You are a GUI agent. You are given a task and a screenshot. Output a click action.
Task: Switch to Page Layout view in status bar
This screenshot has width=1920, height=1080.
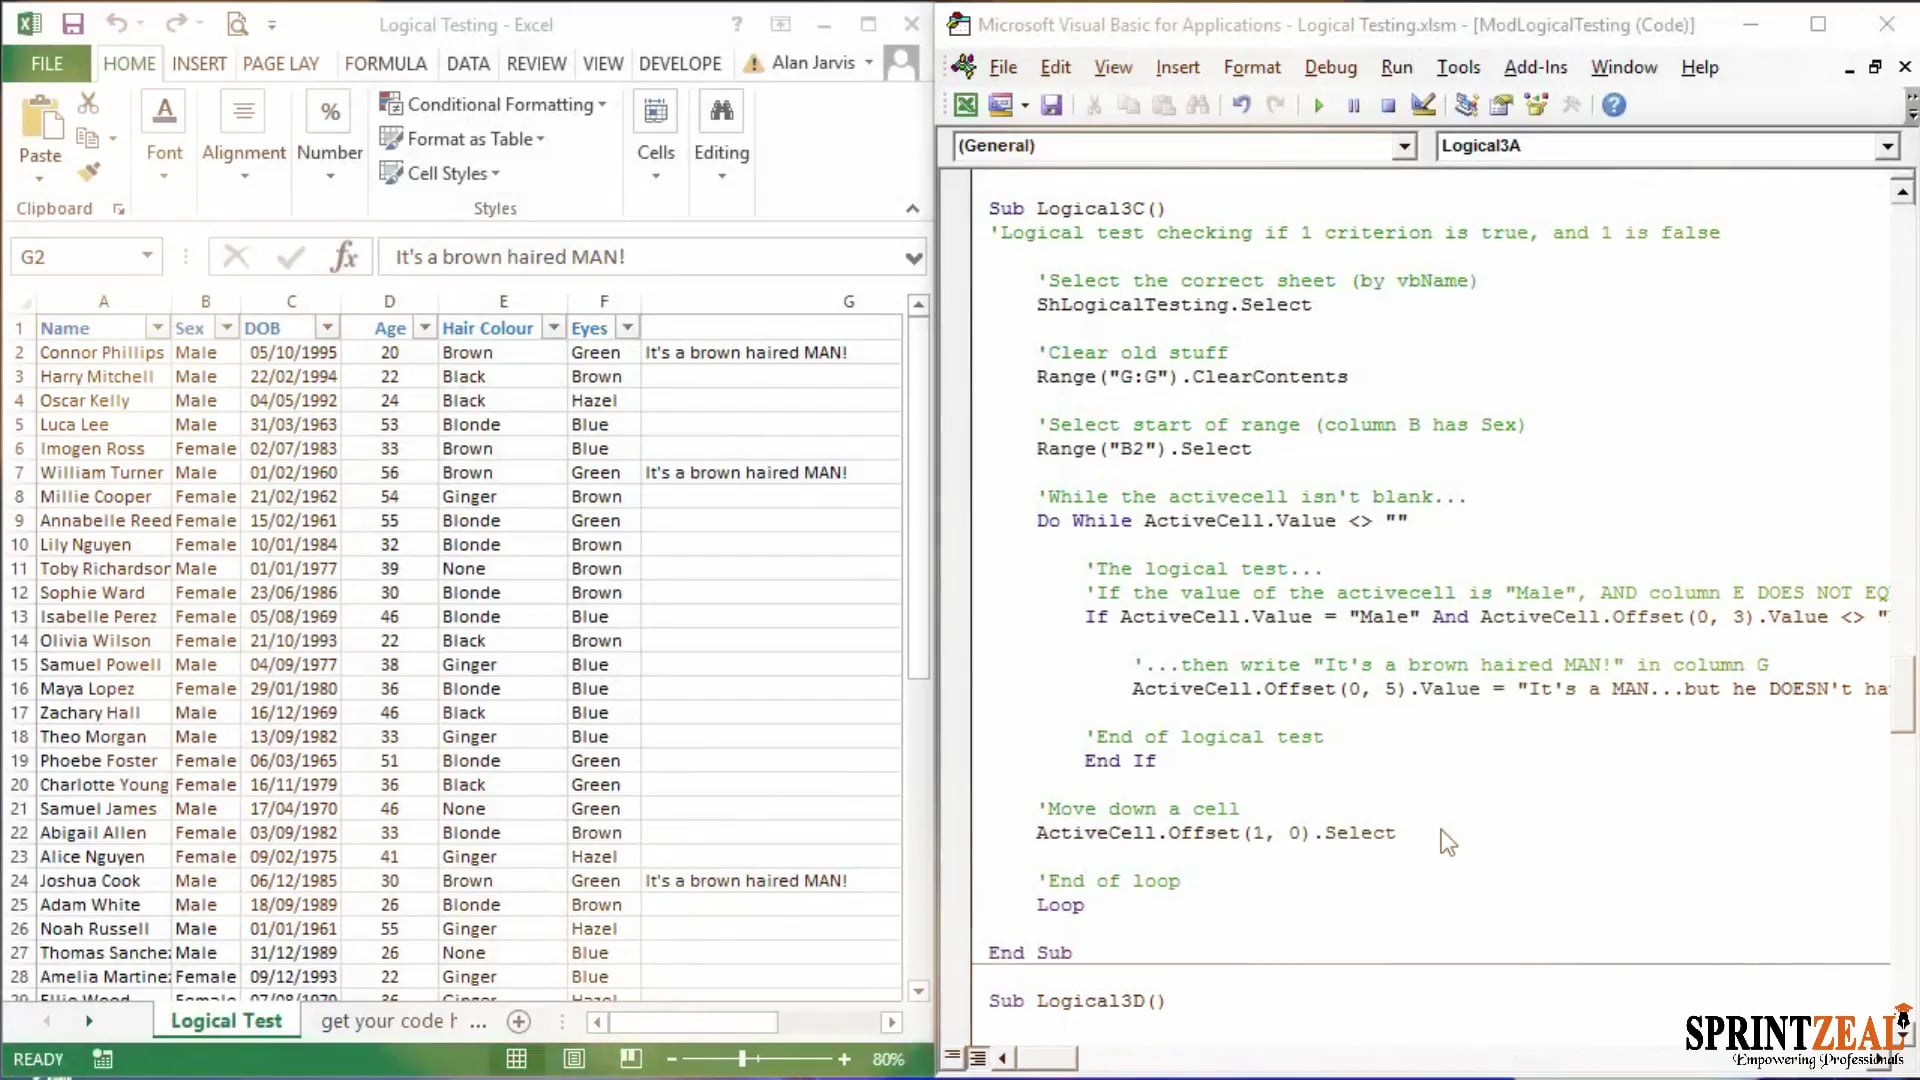click(x=574, y=1059)
